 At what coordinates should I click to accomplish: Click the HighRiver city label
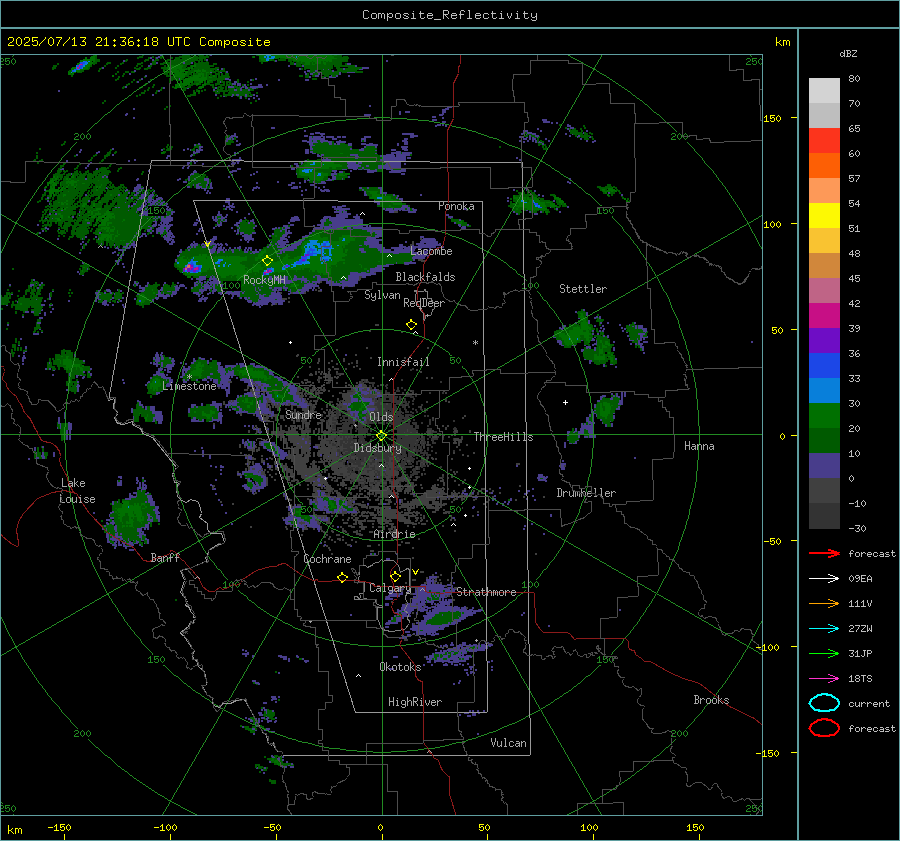coord(415,702)
